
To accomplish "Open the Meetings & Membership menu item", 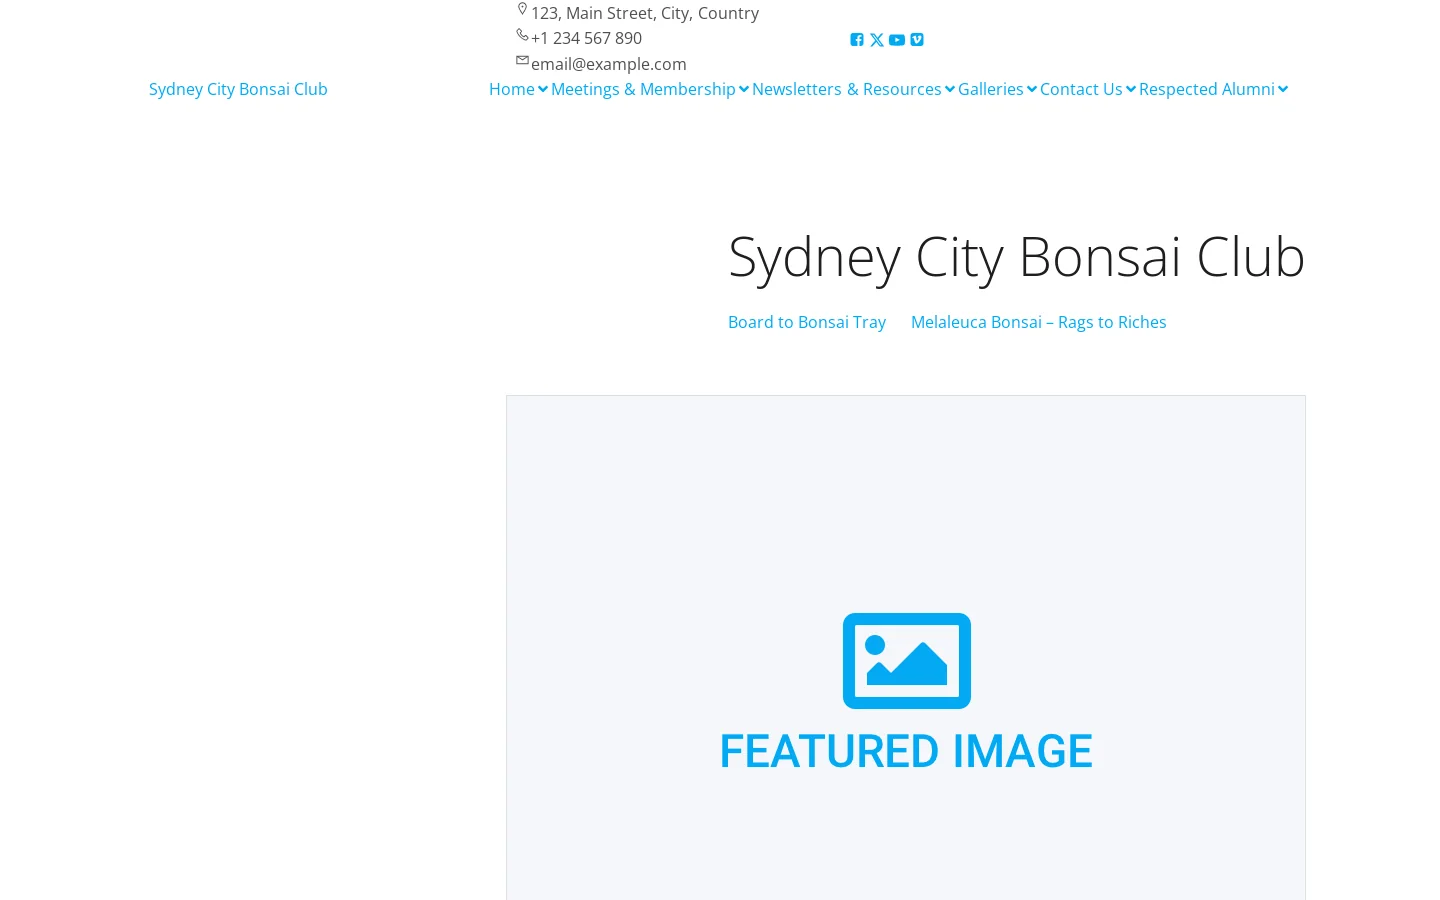I will click(x=643, y=89).
